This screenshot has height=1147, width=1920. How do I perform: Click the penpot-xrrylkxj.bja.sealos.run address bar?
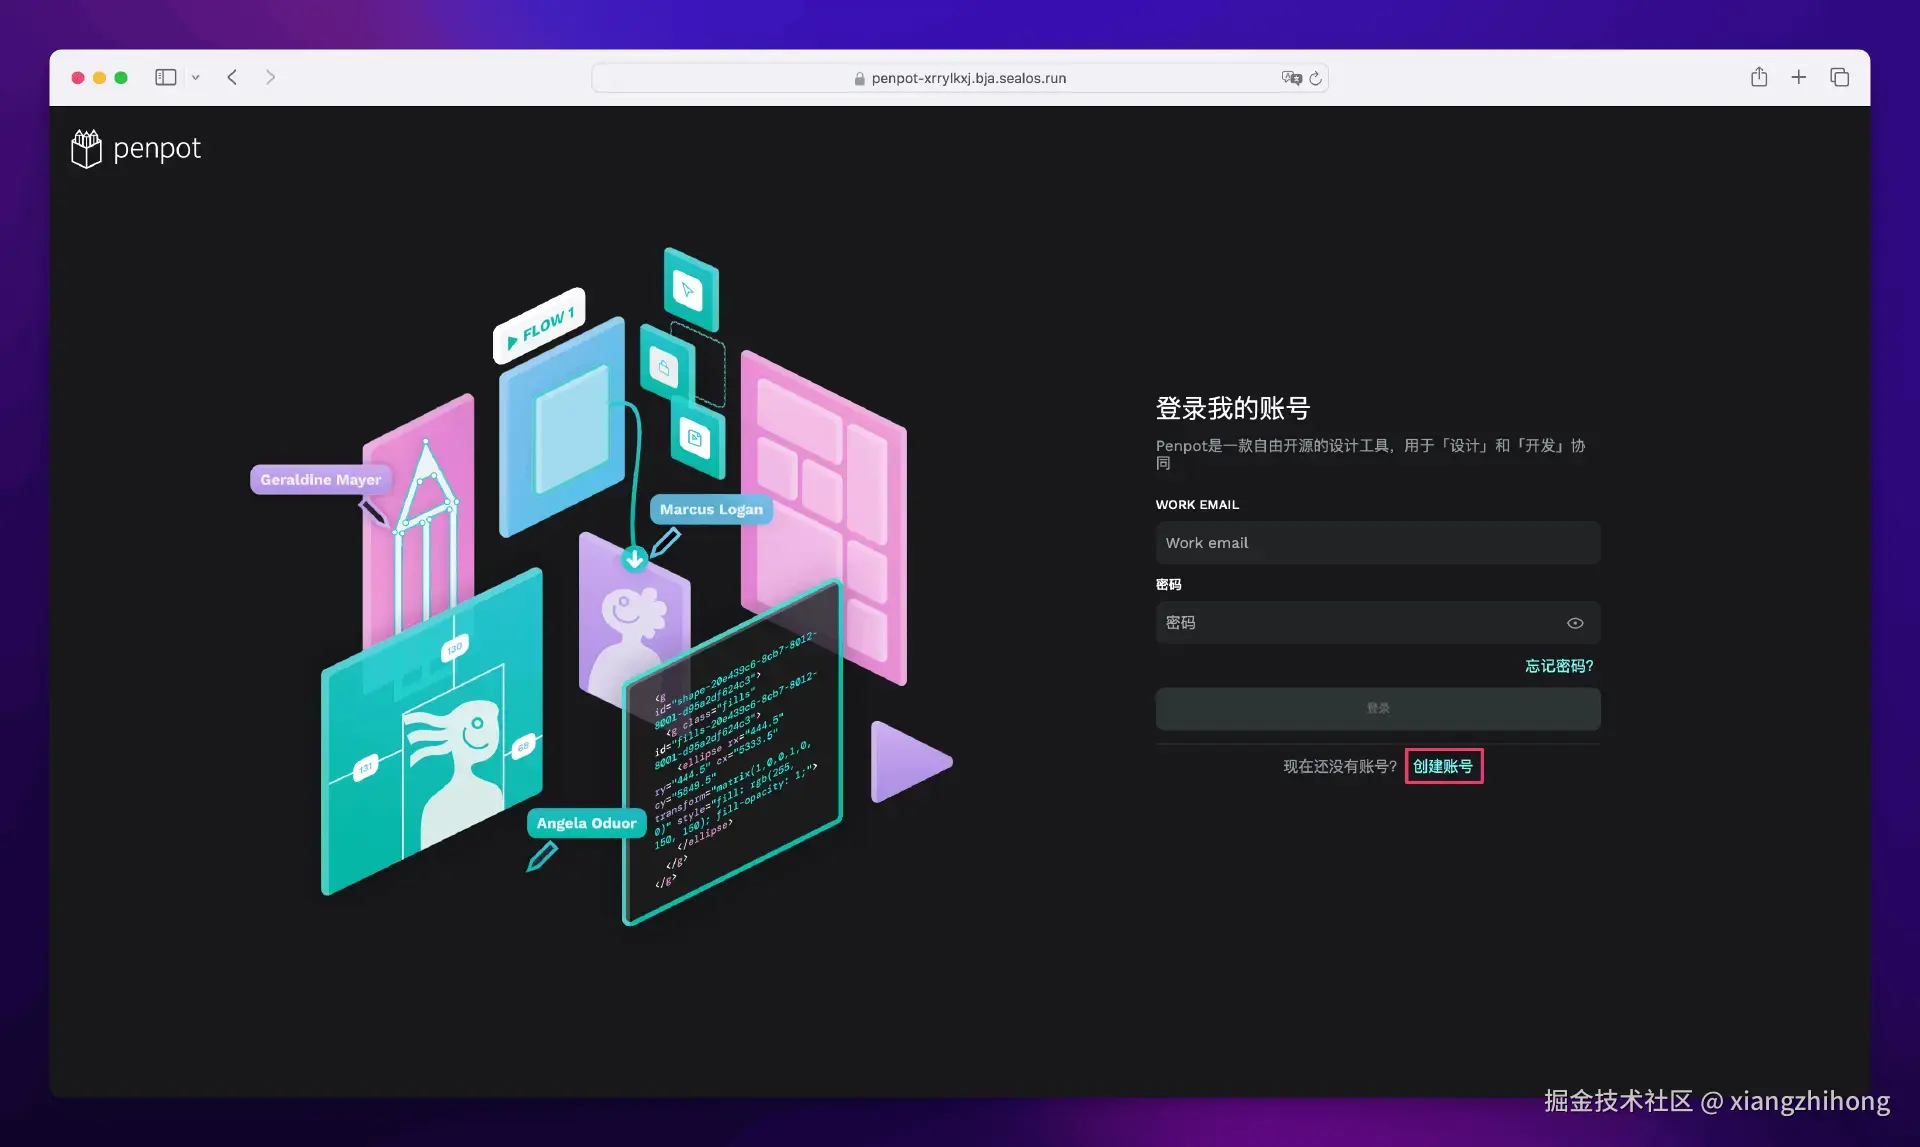point(967,78)
